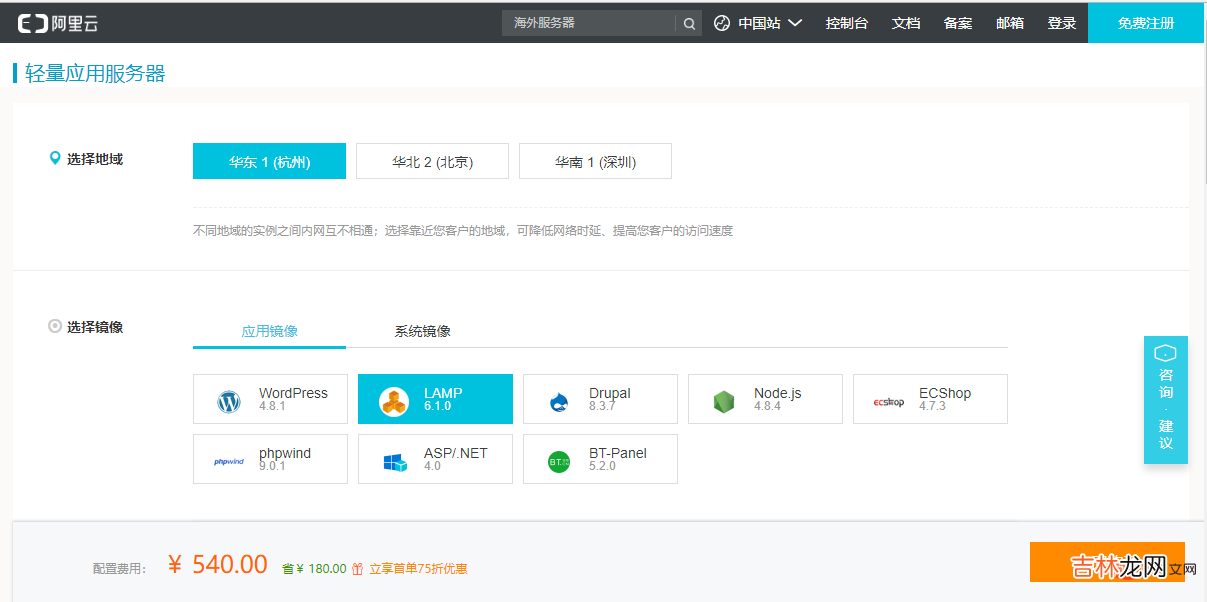Select the WordPress image icon
This screenshot has height=602, width=1207.
coord(229,402)
